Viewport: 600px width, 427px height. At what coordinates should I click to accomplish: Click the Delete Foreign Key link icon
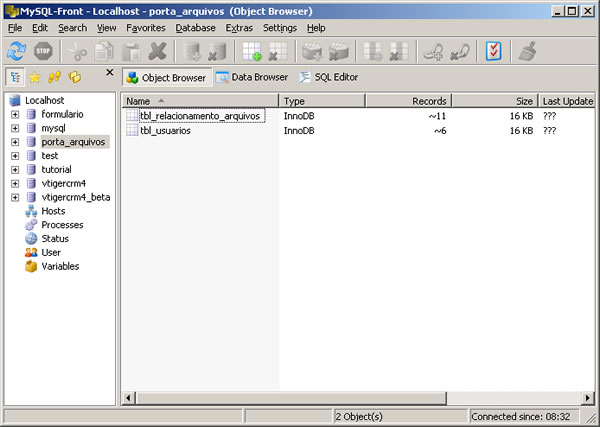tap(460, 51)
